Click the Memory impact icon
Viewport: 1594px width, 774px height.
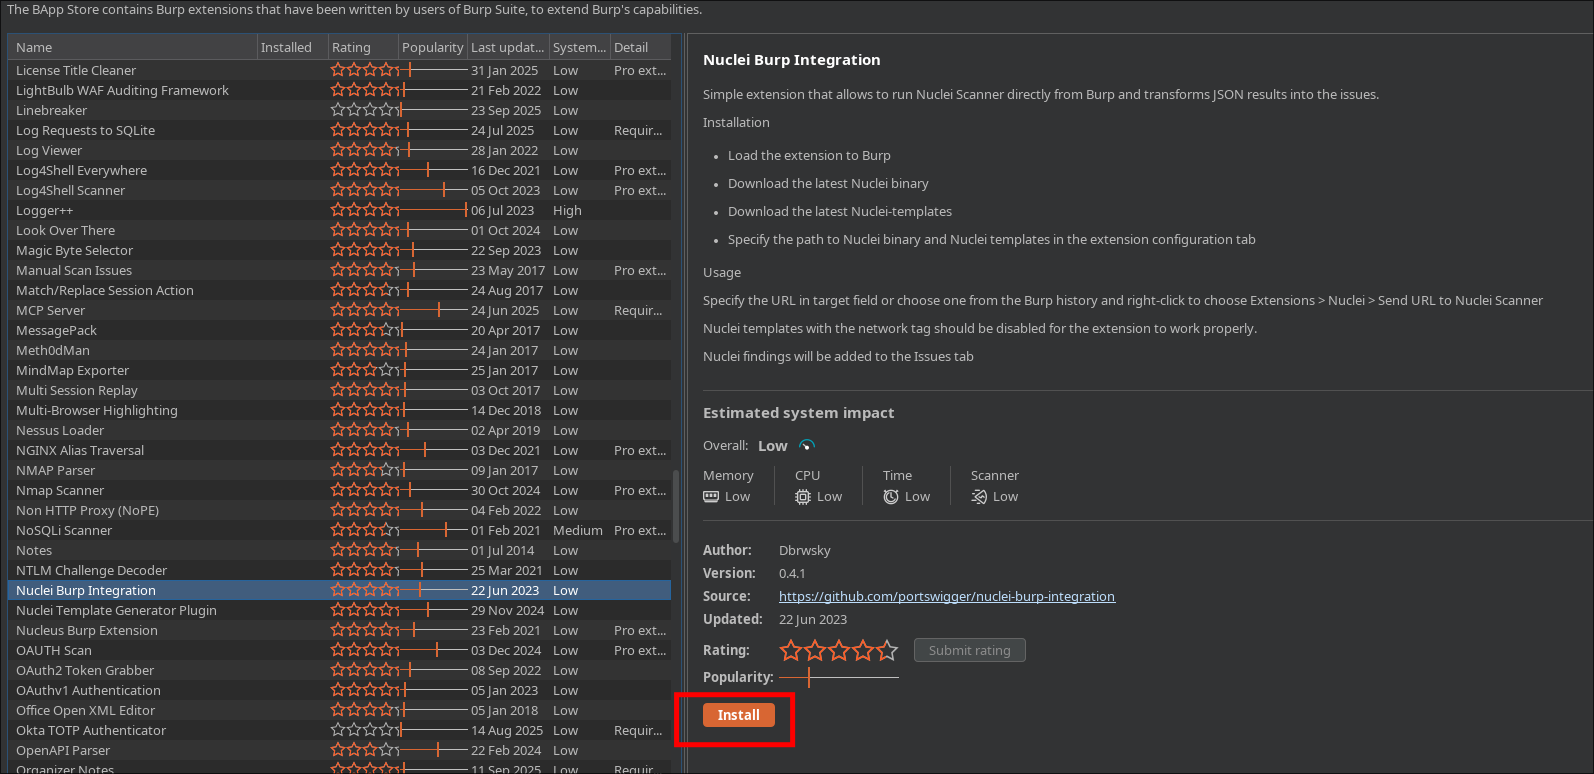711,497
